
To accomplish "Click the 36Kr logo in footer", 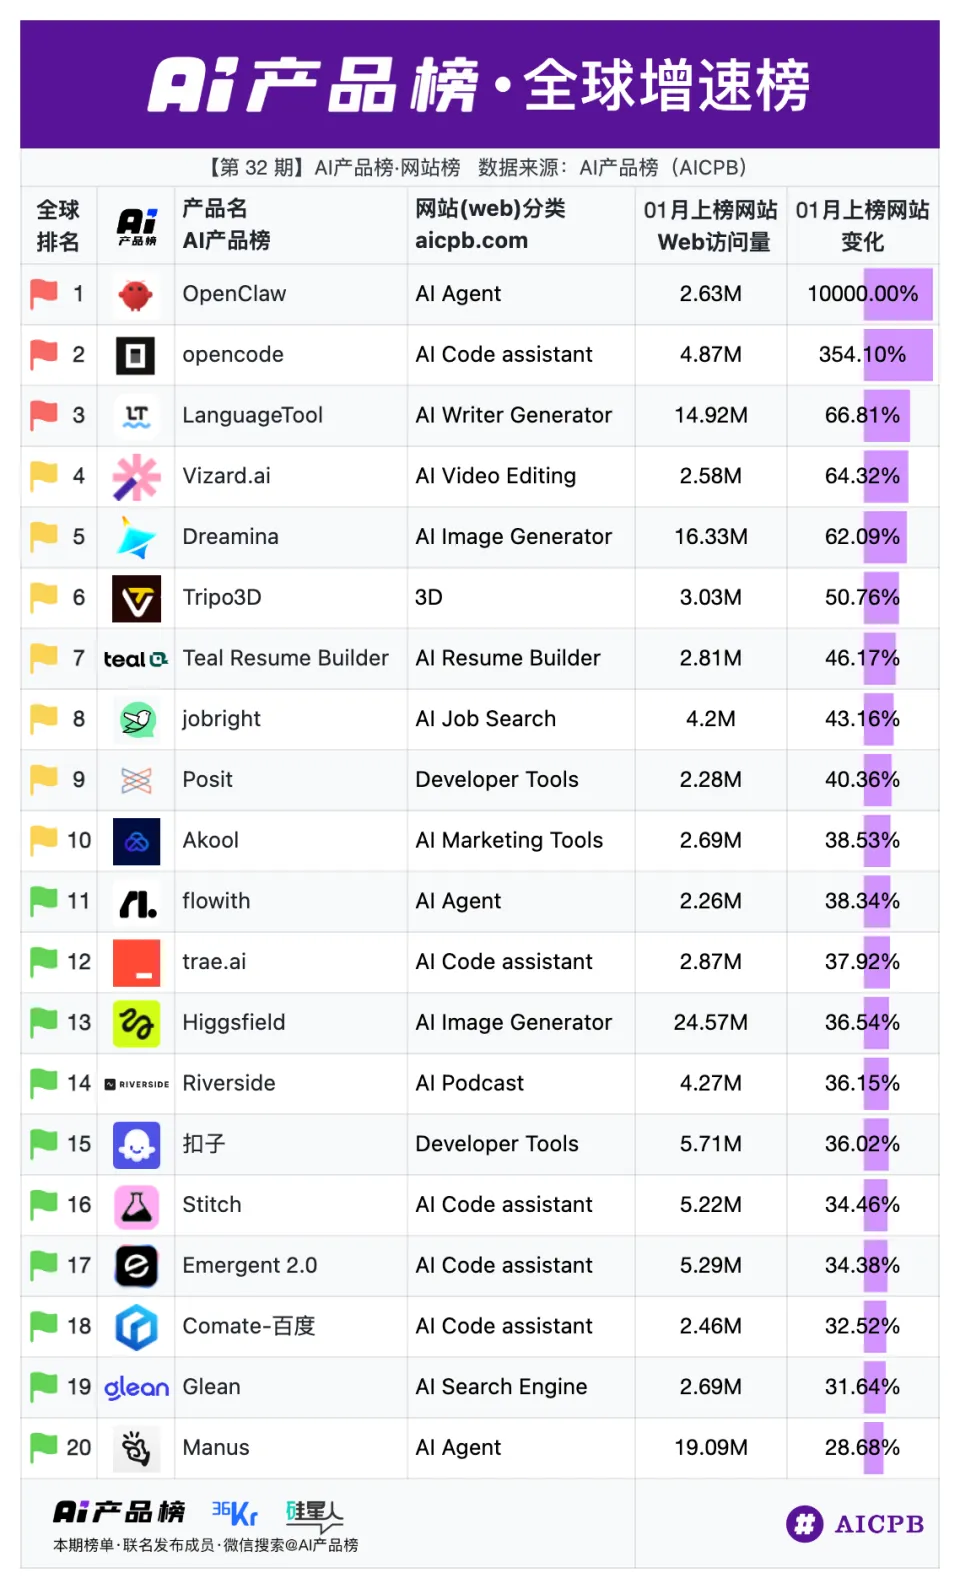I will coord(235,1513).
